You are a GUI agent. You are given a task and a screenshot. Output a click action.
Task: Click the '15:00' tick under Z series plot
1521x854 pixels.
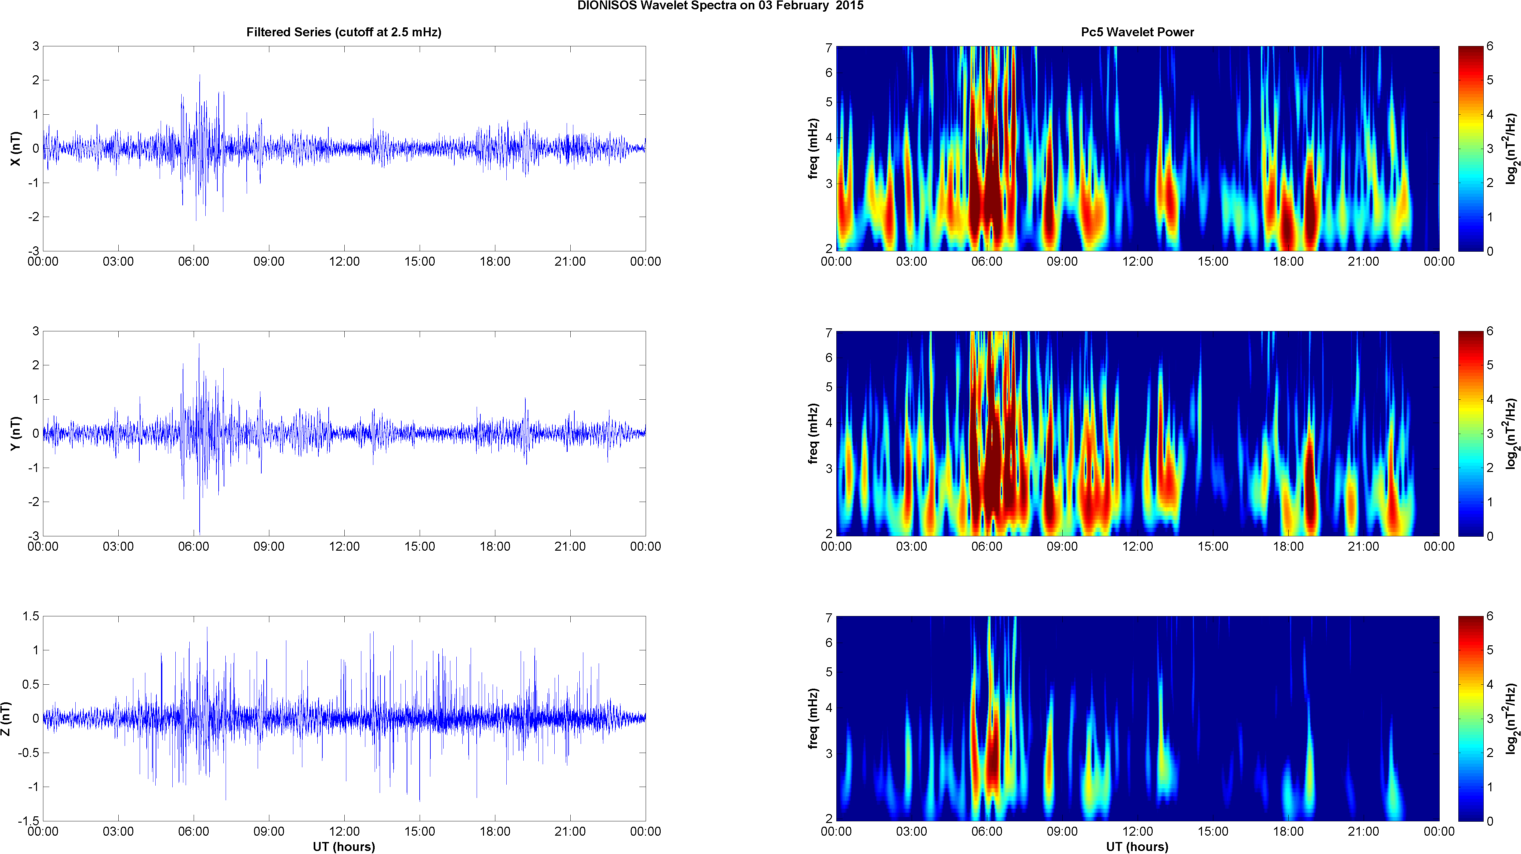(x=420, y=831)
